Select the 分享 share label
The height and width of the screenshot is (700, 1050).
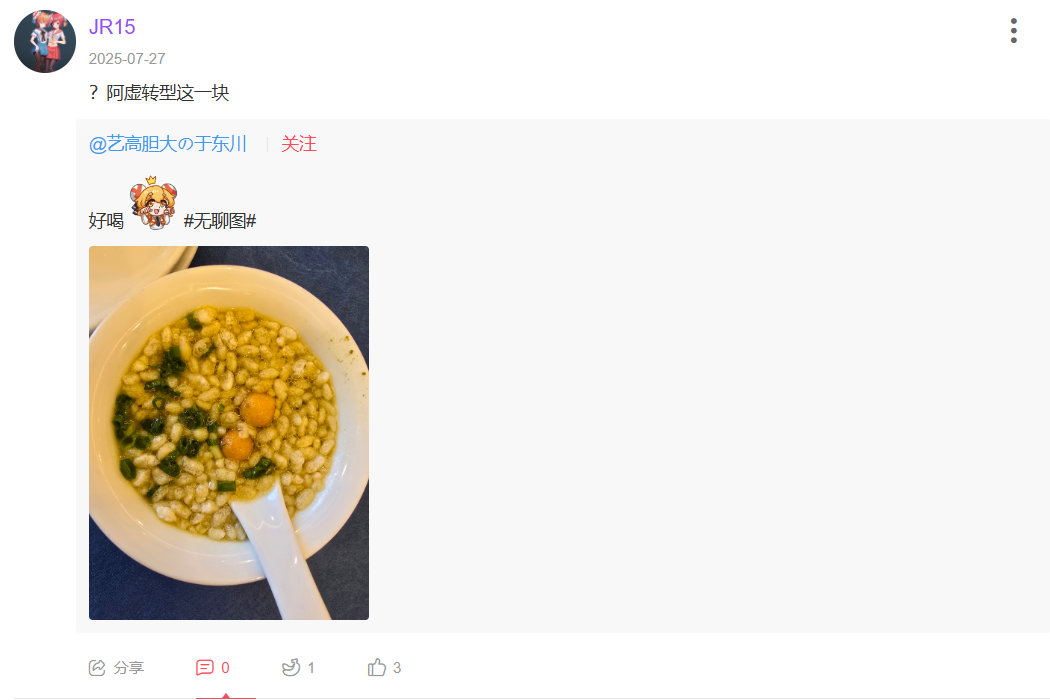click(129, 668)
